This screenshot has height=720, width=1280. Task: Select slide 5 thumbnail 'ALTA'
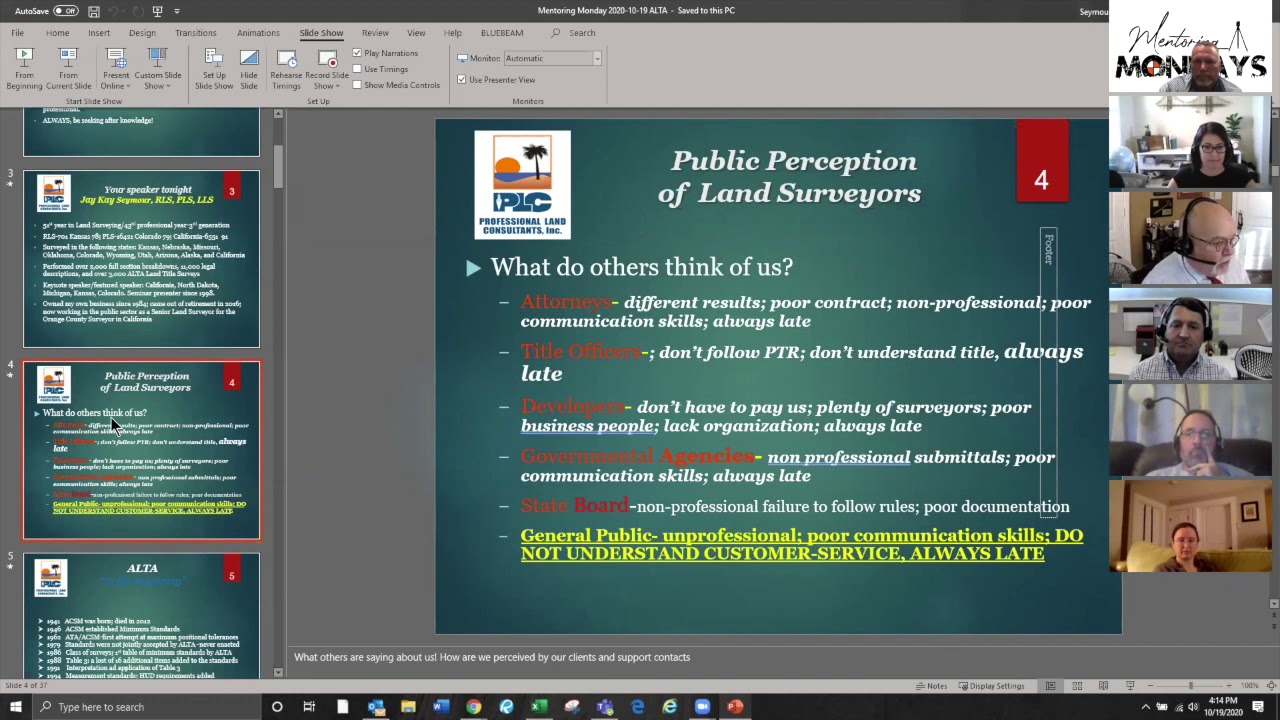pos(141,616)
